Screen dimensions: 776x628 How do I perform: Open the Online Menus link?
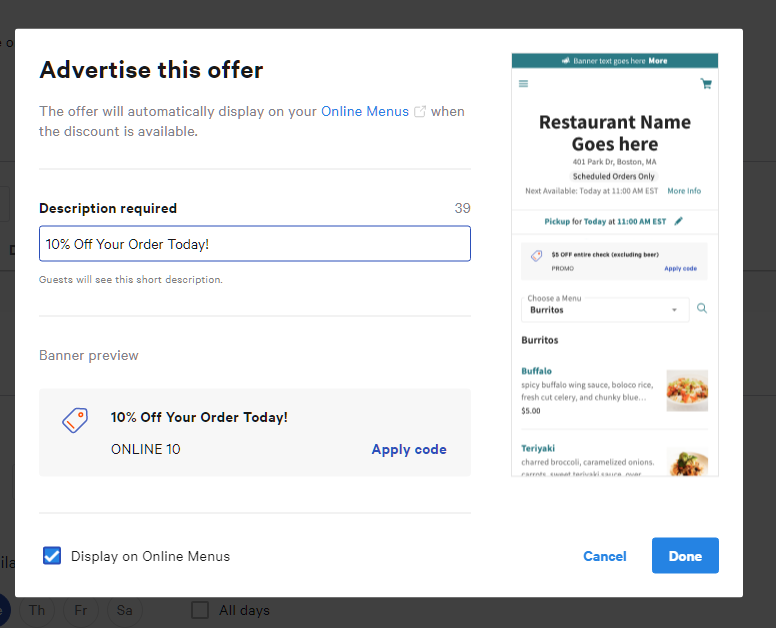[x=365, y=111]
